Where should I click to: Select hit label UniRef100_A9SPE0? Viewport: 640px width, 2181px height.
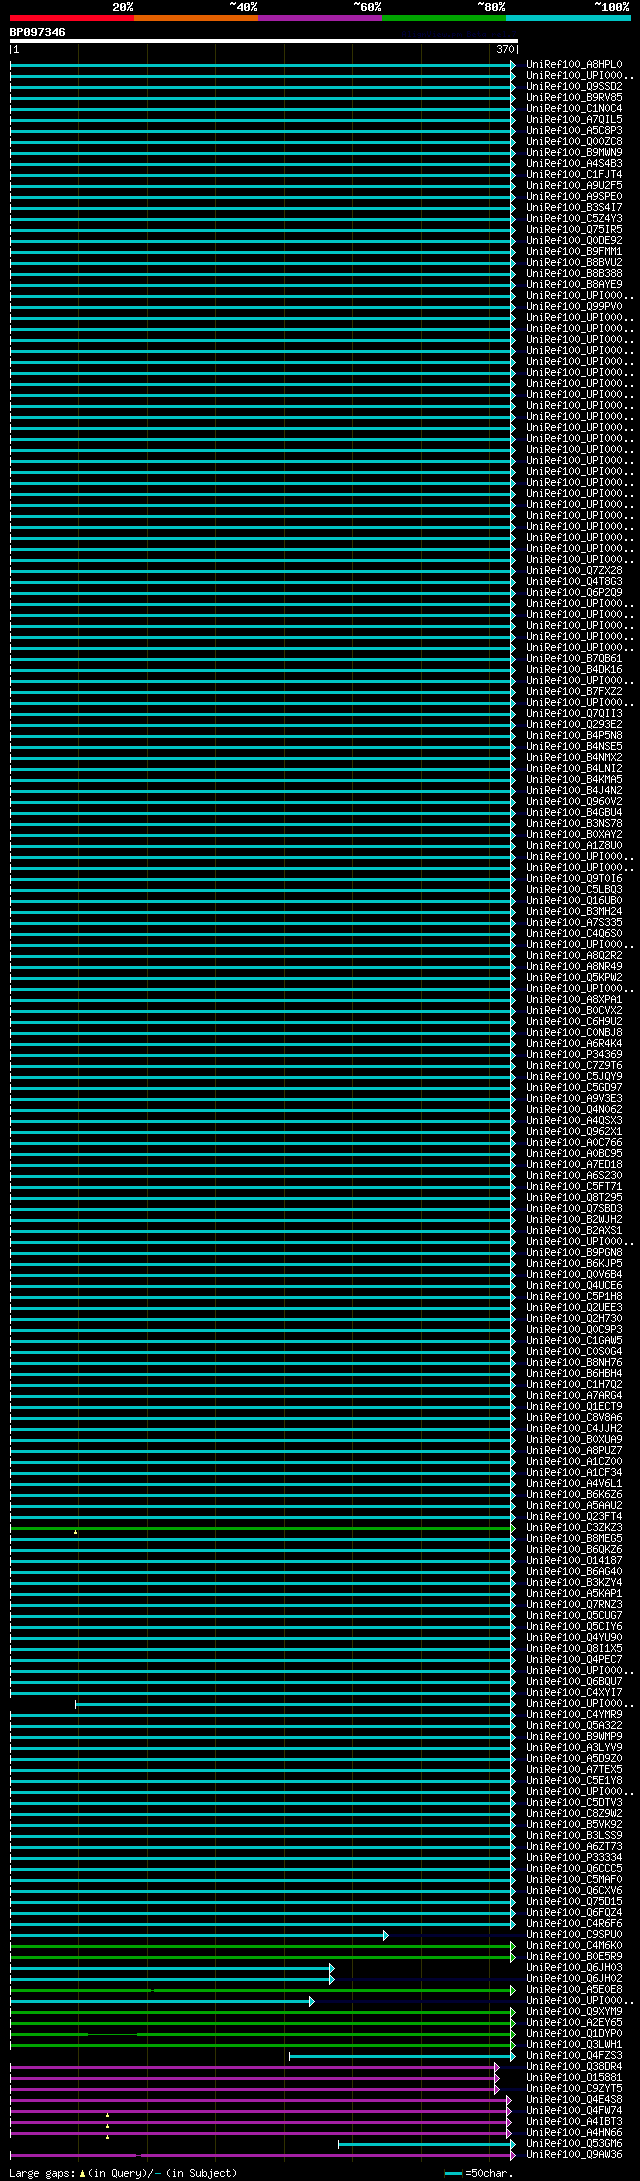574,197
